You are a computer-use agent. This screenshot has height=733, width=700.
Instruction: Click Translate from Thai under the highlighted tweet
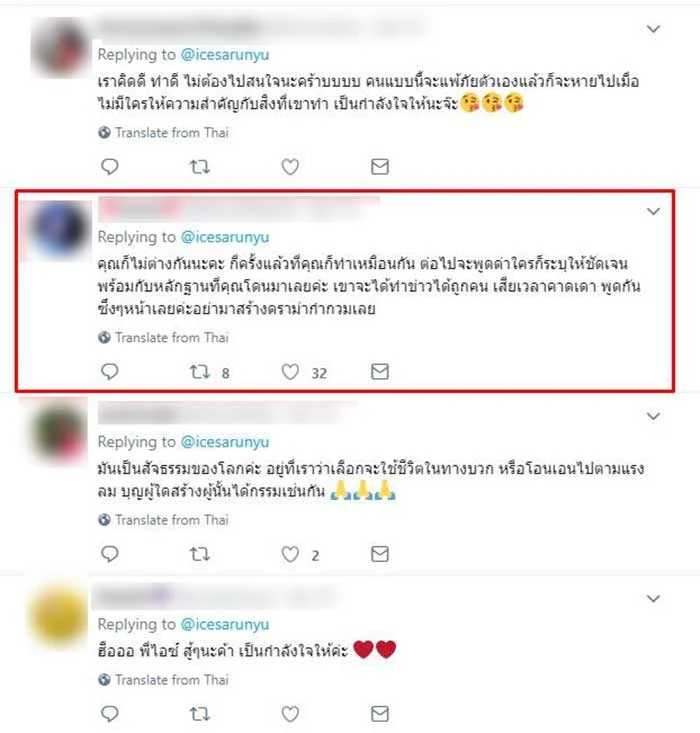coord(172,338)
